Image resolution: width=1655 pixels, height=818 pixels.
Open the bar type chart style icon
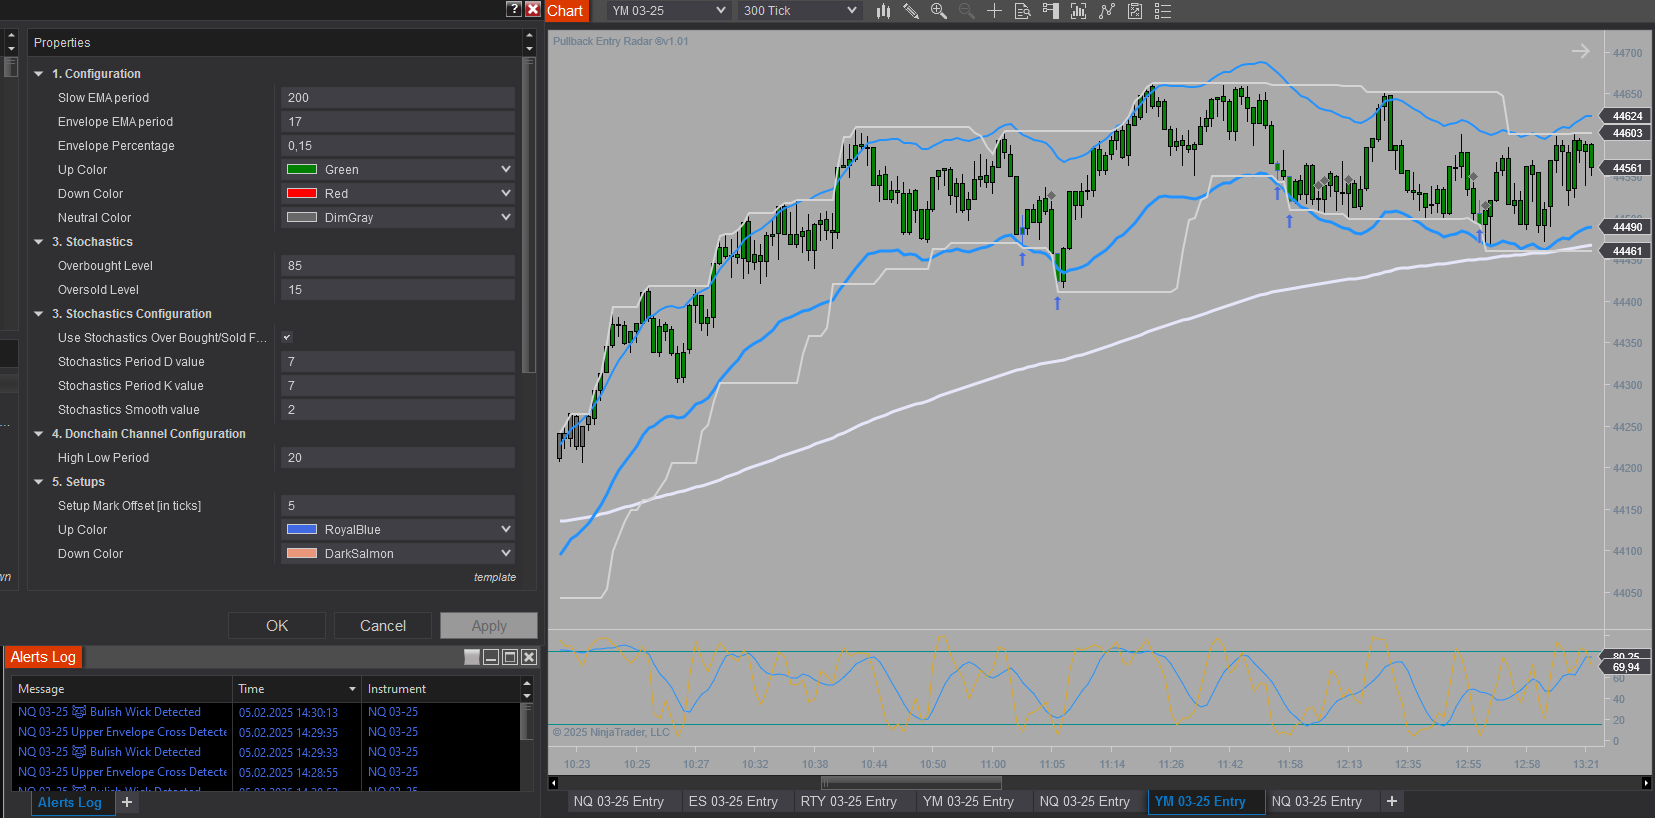click(883, 11)
